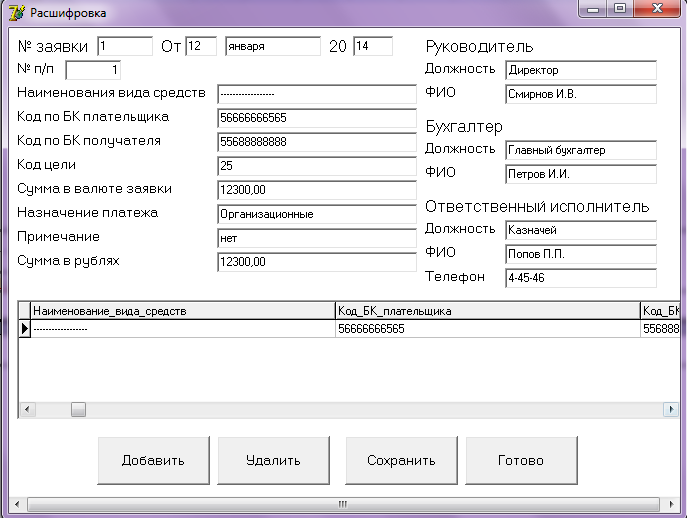Focus Сумма в валюте заявки field

pyautogui.click(x=317, y=190)
